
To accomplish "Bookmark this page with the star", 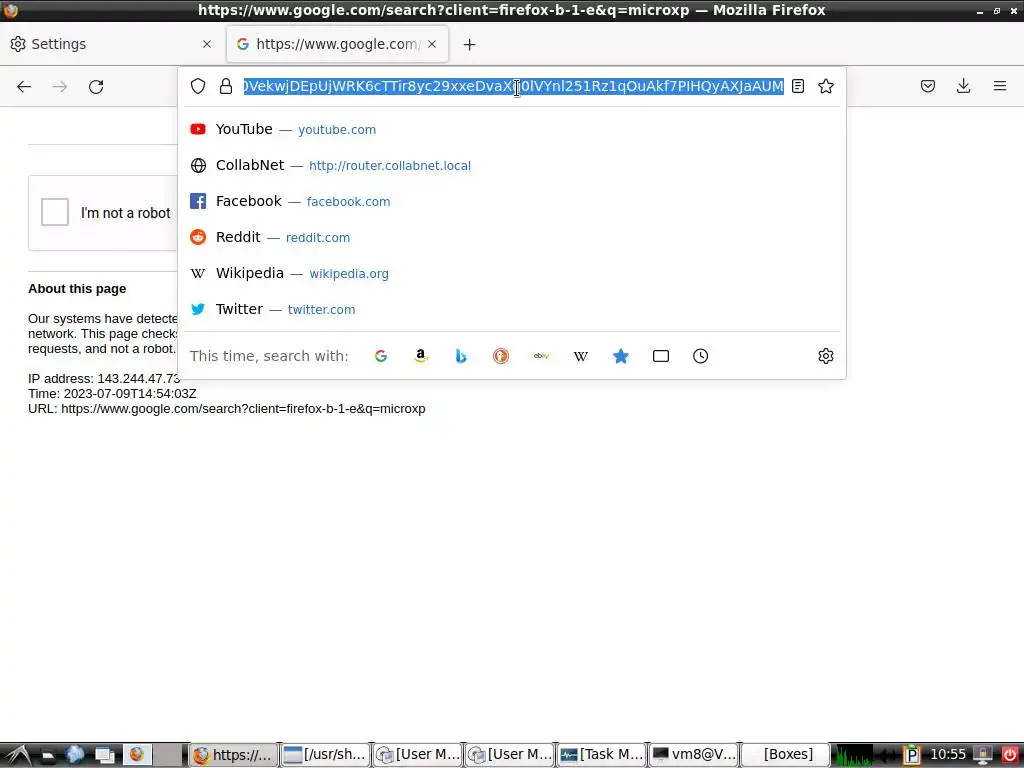I will coord(825,86).
